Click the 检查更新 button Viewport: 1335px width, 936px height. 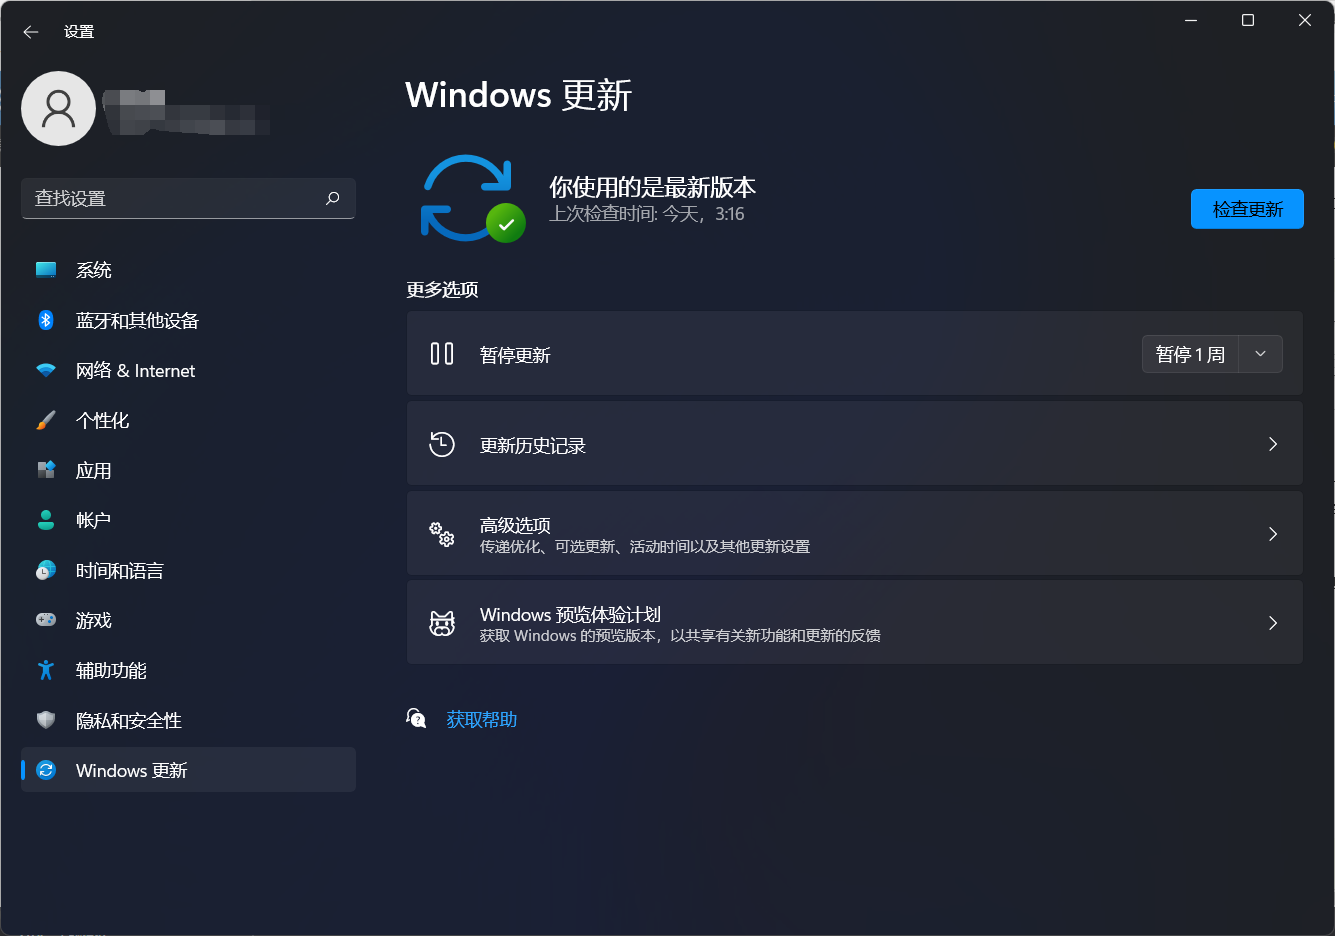pyautogui.click(x=1247, y=209)
